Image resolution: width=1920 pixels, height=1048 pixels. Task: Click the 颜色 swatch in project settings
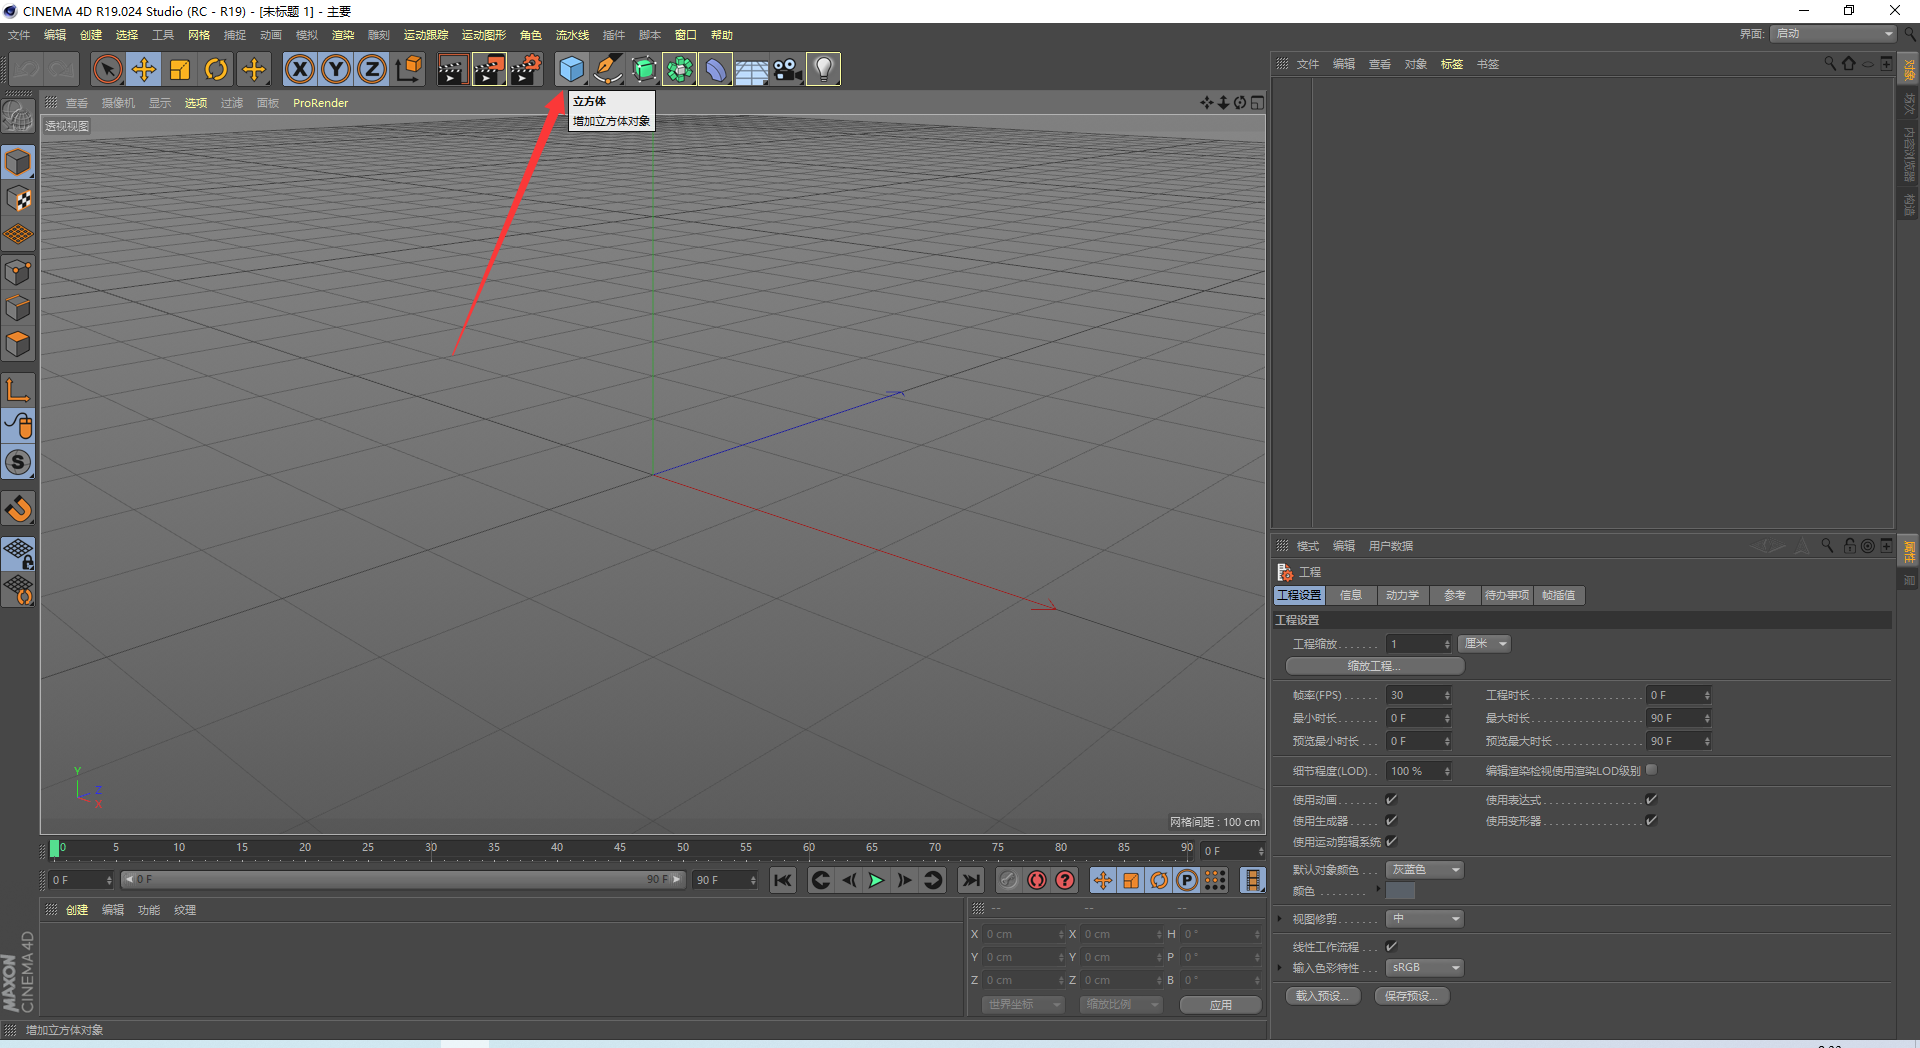pyautogui.click(x=1400, y=891)
